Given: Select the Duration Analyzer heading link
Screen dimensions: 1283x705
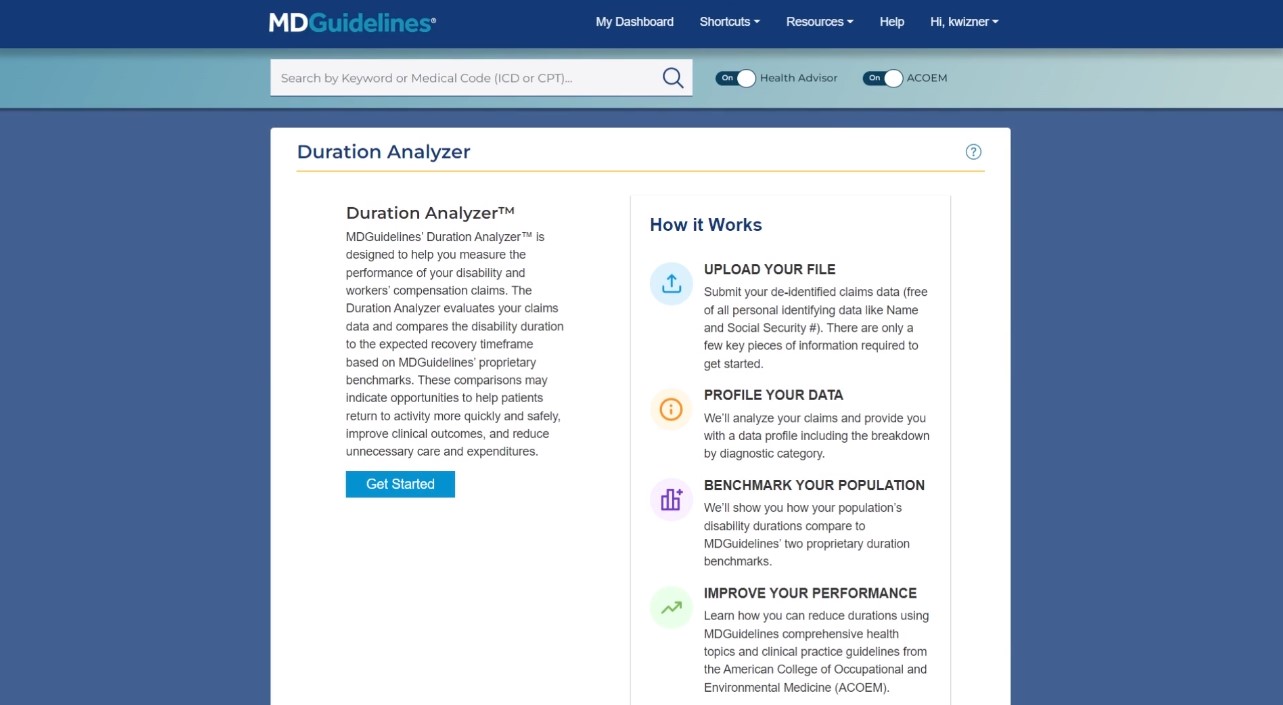Looking at the screenshot, I should (383, 151).
